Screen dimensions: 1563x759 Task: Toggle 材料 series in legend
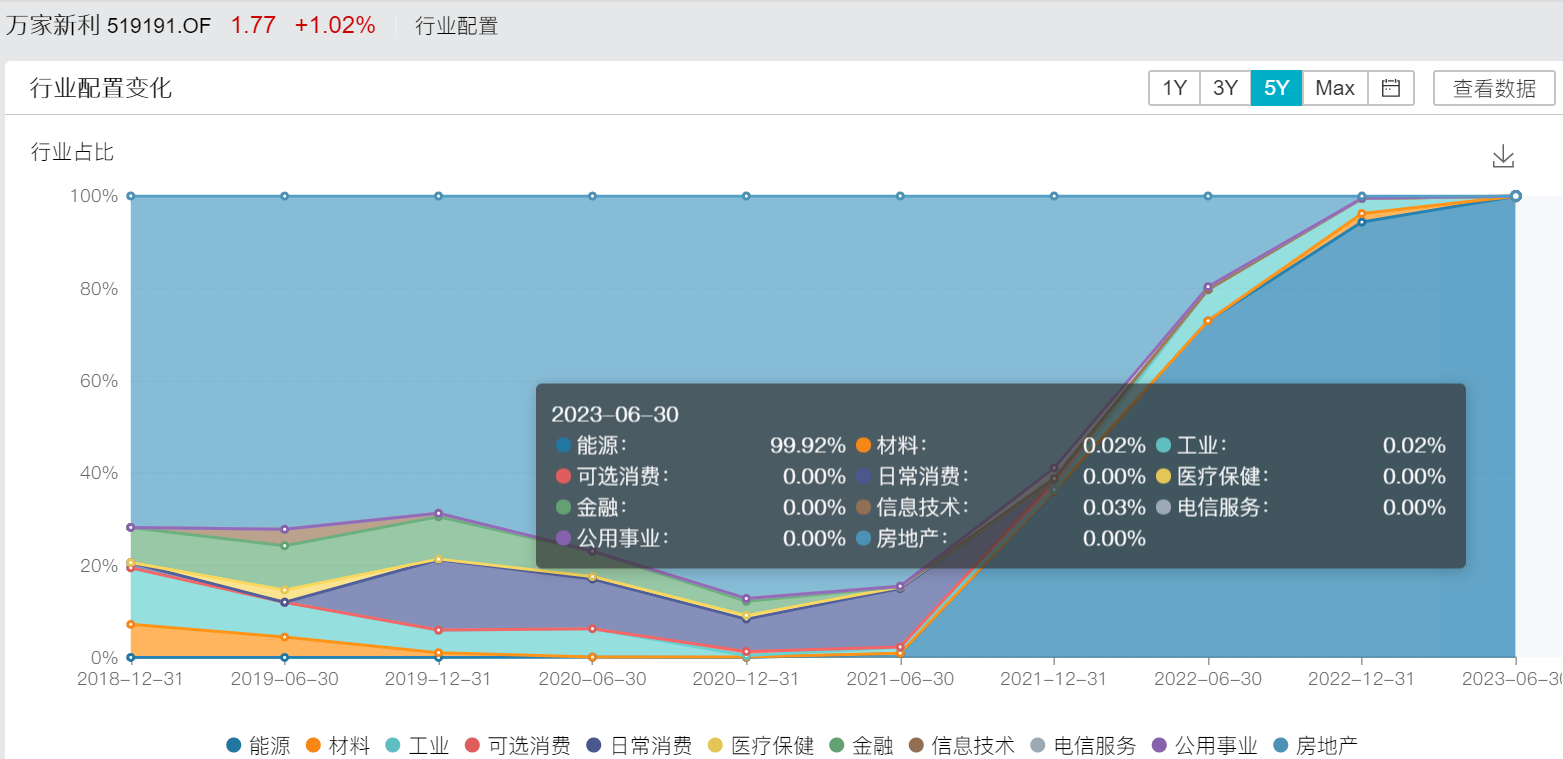click(339, 745)
